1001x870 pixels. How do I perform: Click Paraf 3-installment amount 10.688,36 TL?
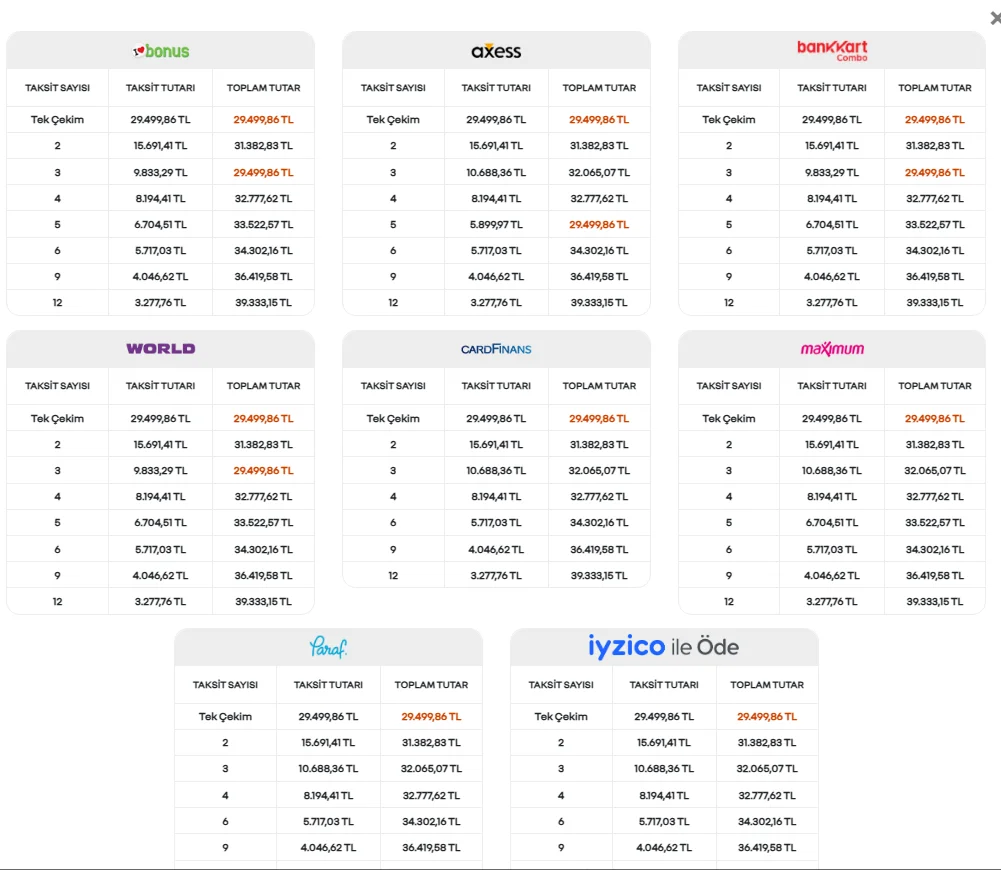click(x=328, y=769)
